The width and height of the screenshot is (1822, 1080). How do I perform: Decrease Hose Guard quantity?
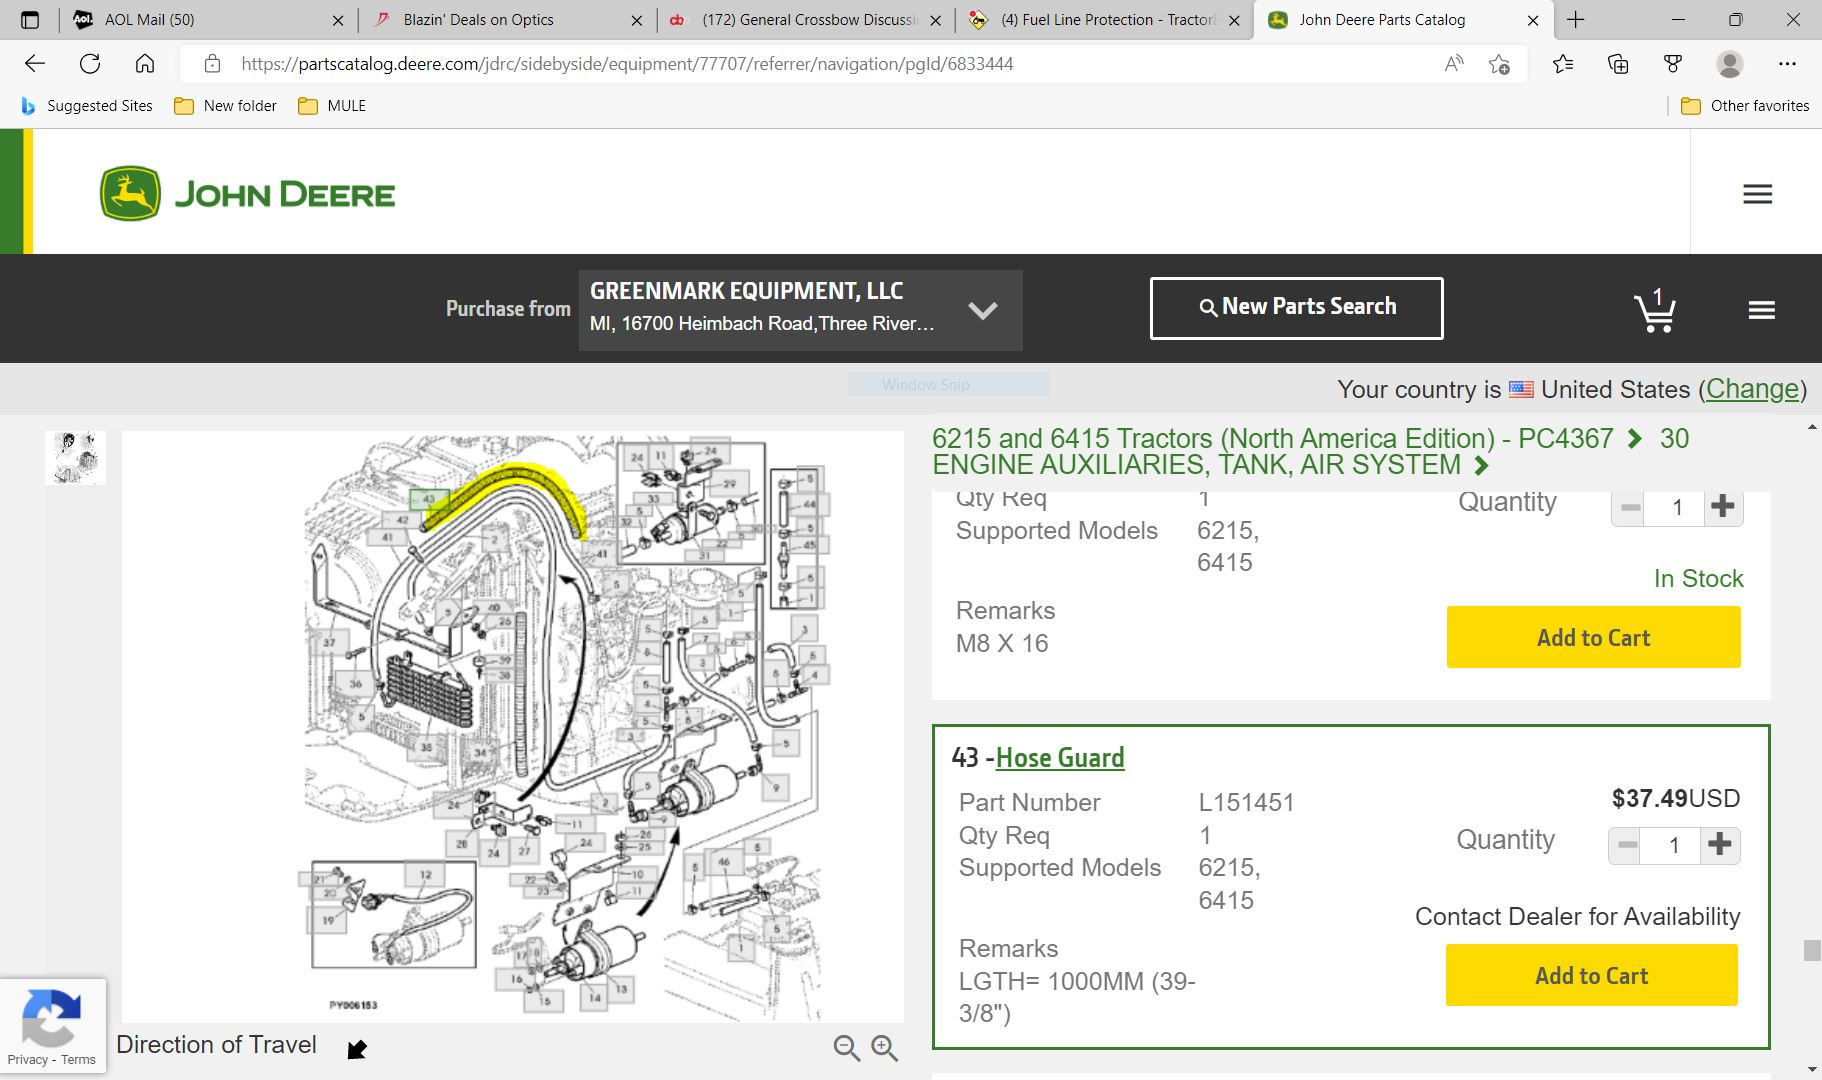(1628, 845)
